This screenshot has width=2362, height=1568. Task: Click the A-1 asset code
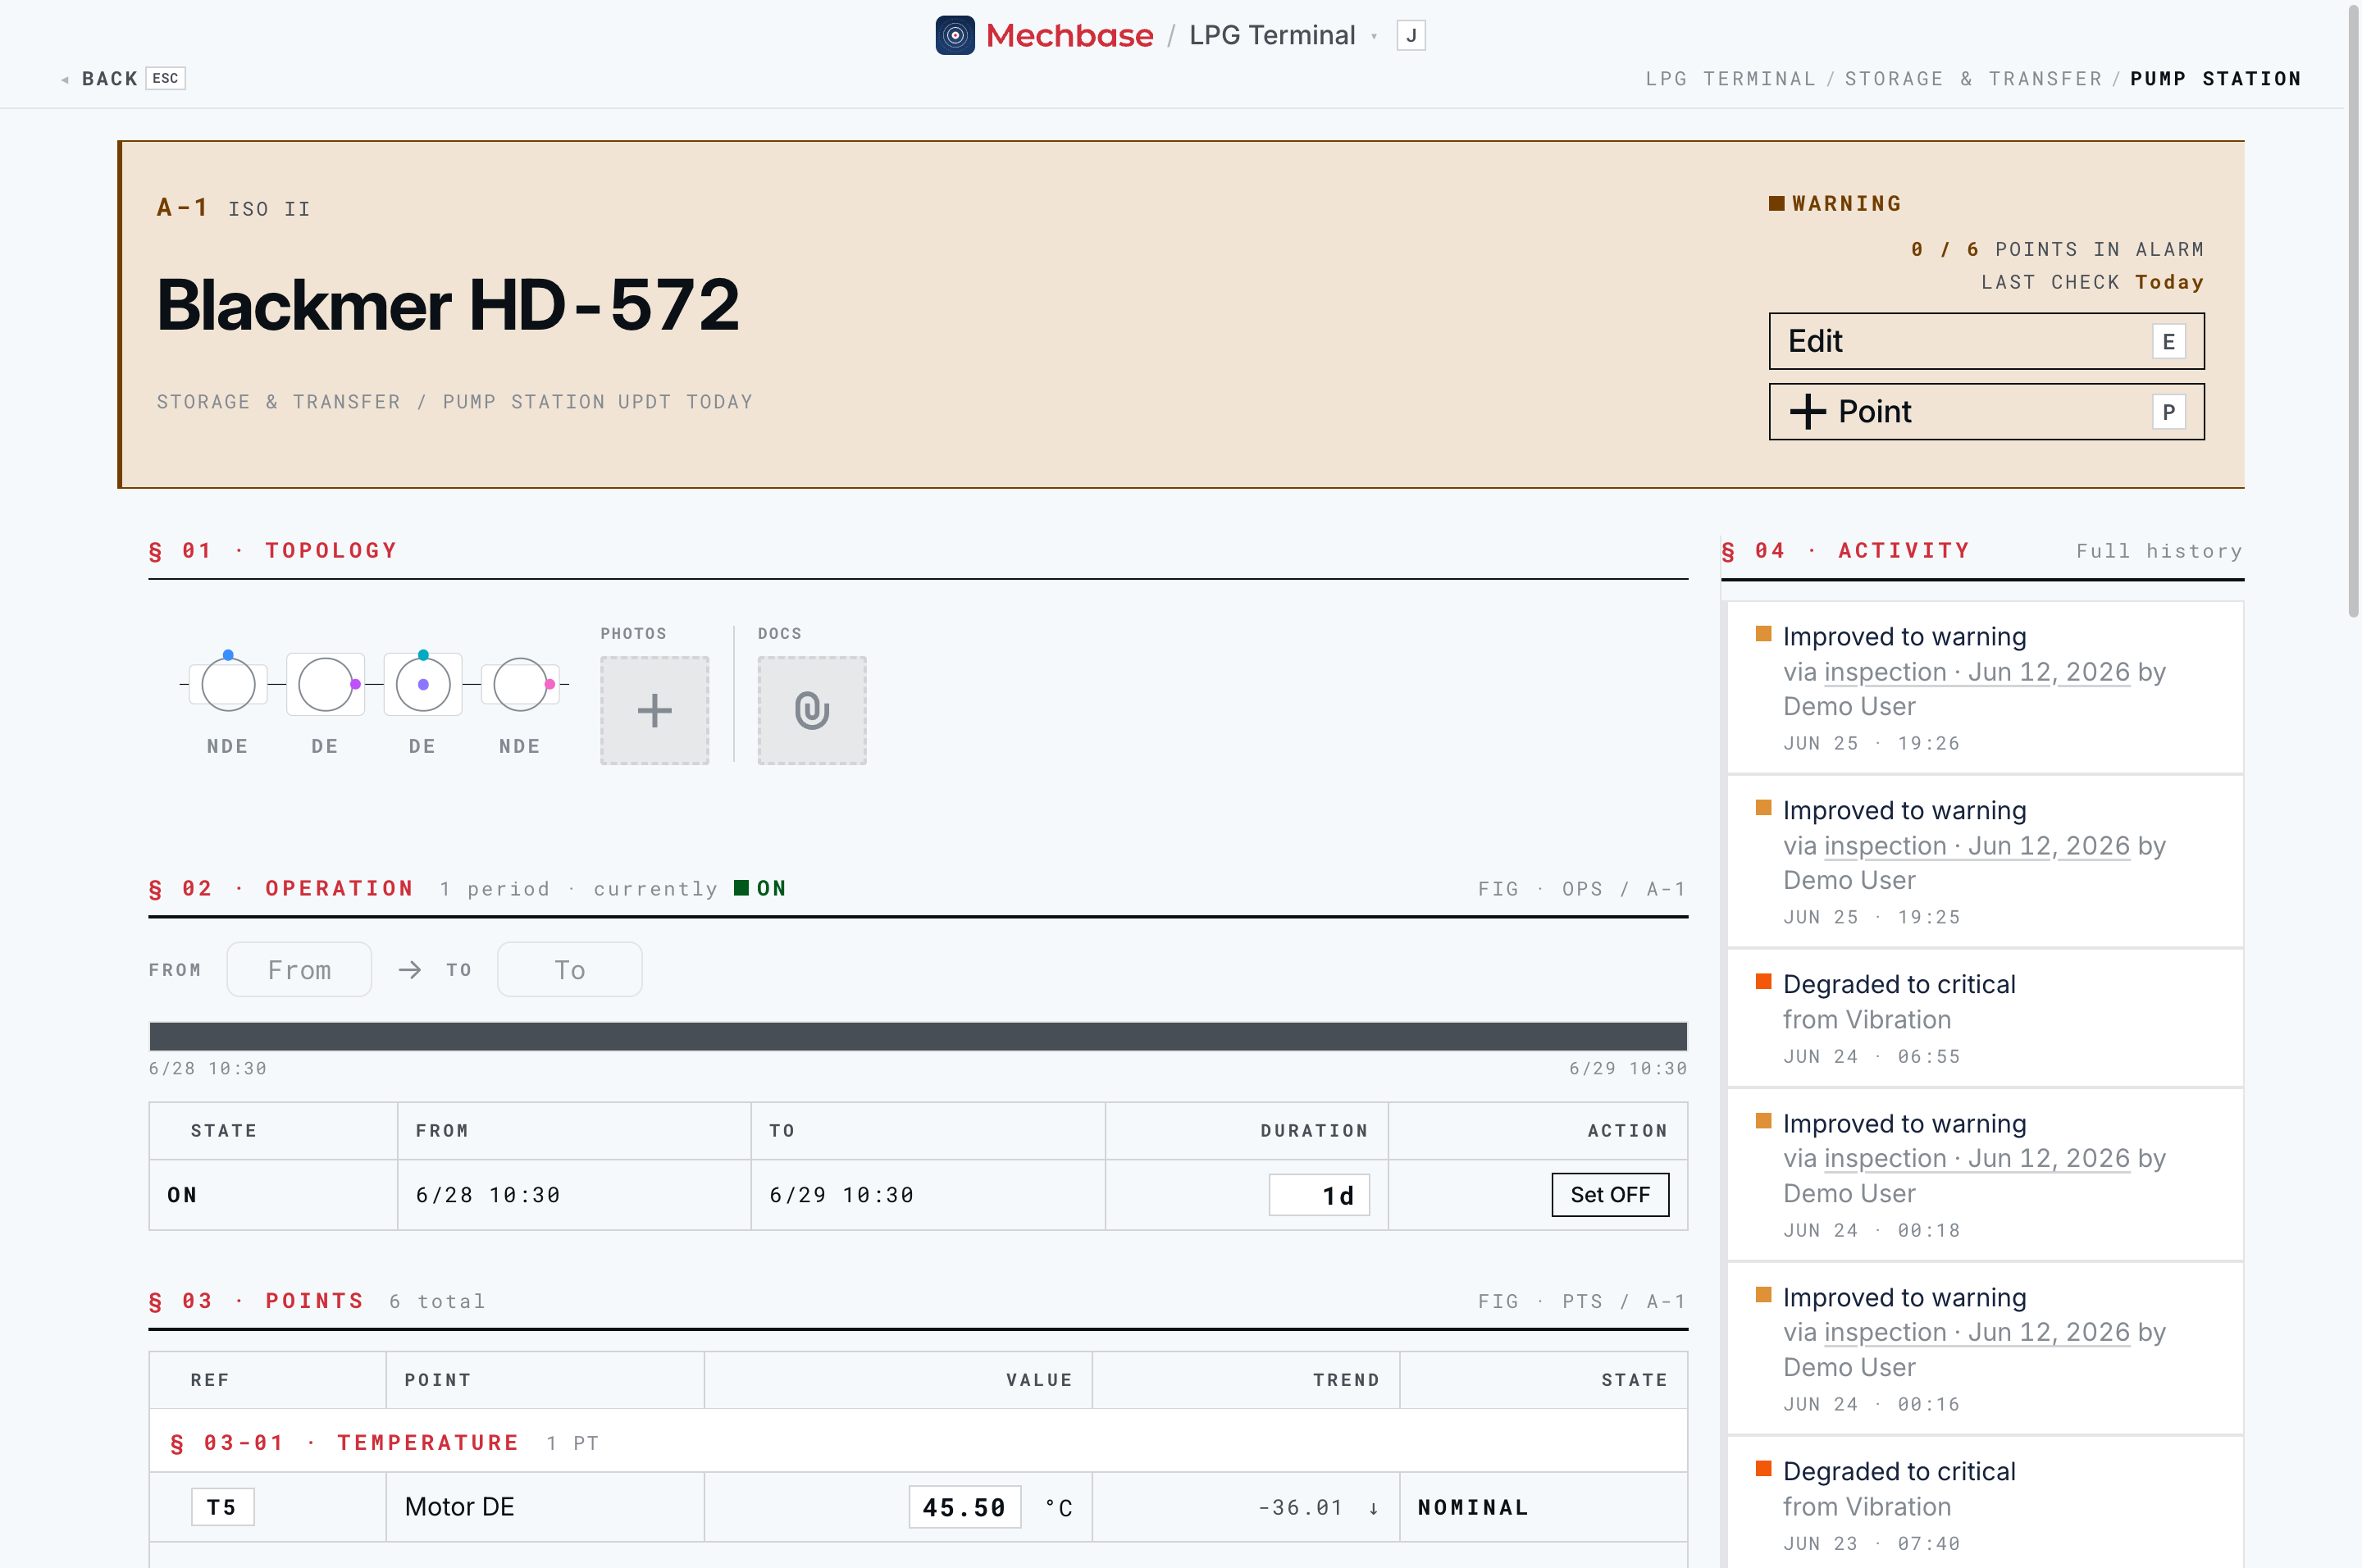182,208
